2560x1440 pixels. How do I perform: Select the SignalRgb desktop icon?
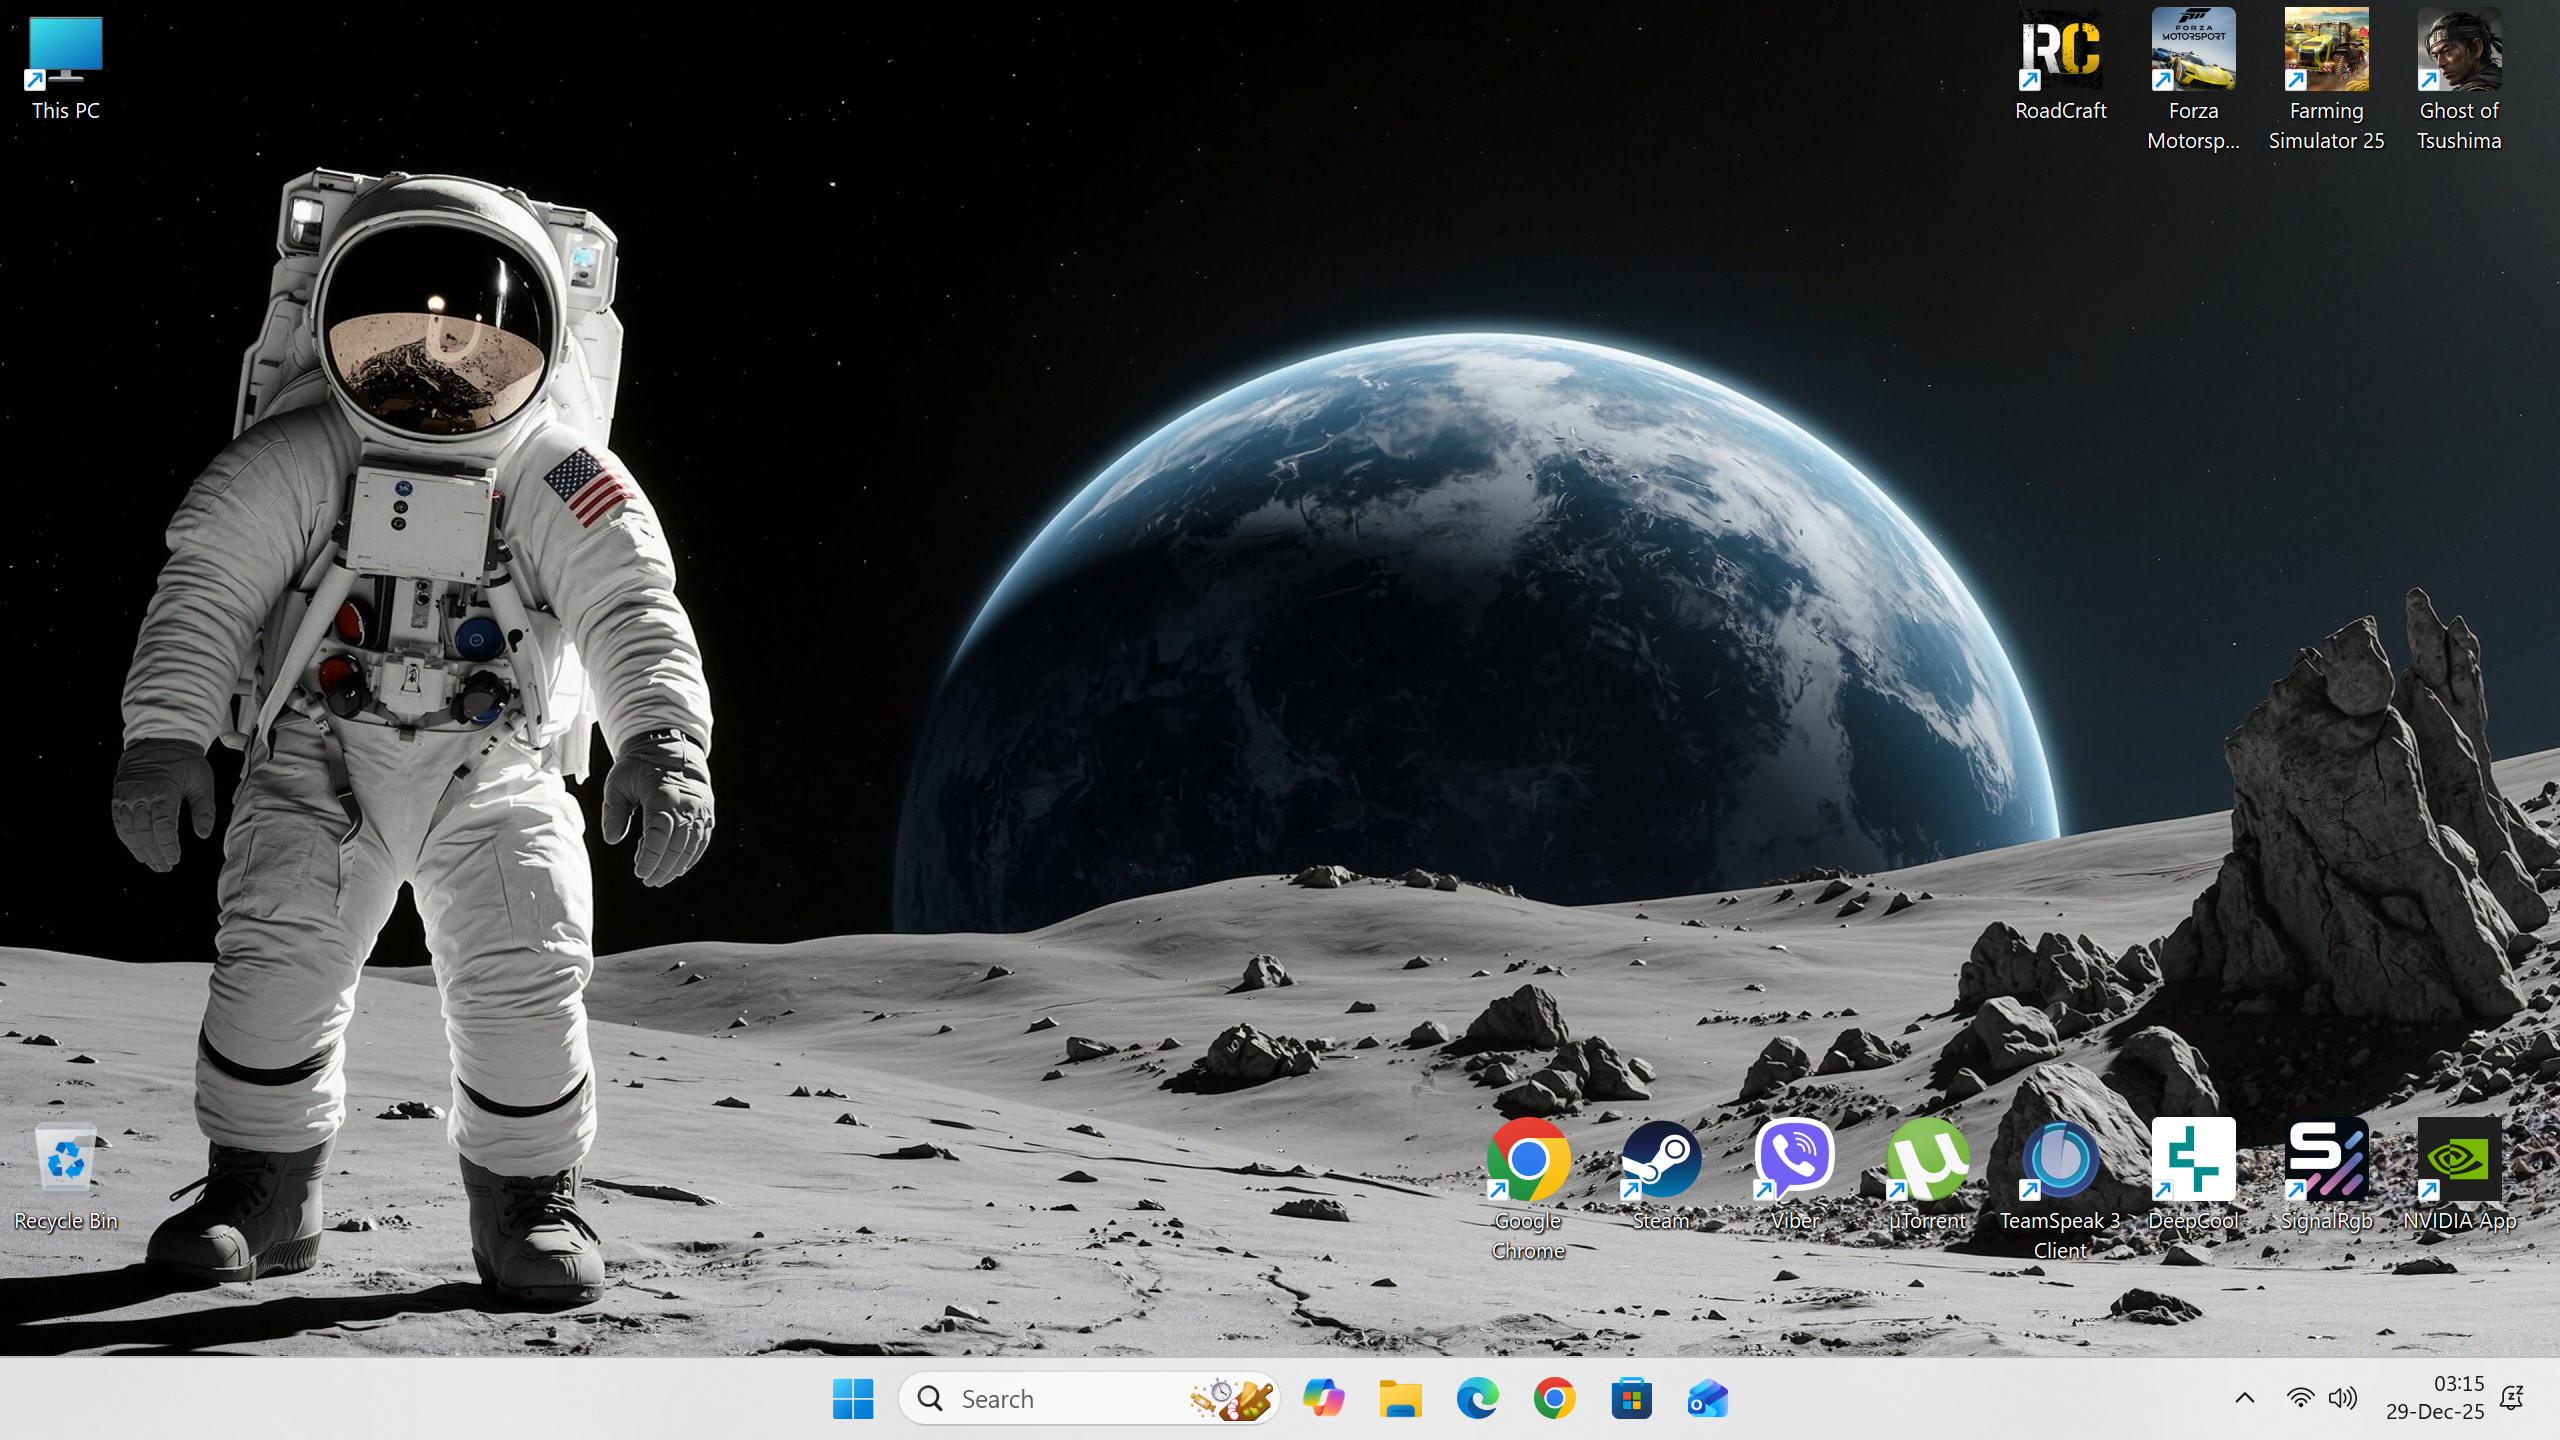click(2326, 1160)
